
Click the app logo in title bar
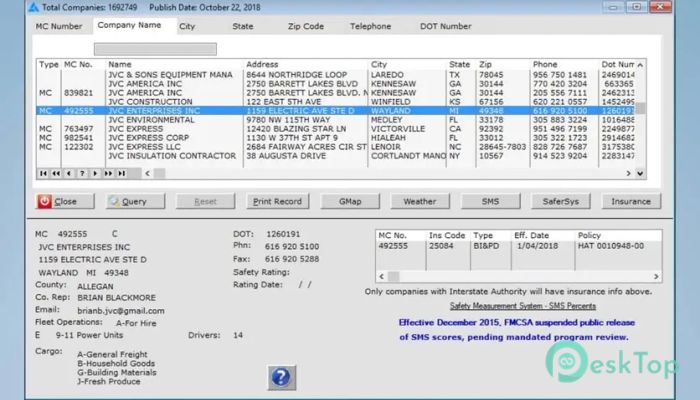[33, 7]
